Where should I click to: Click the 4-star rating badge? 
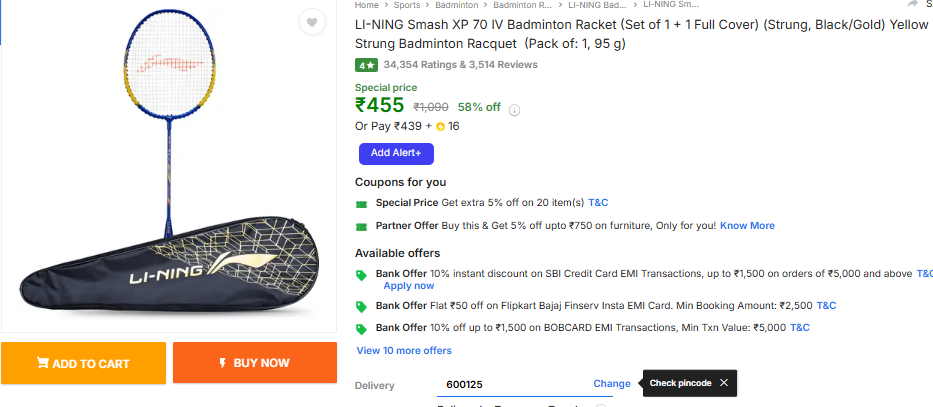coord(366,65)
